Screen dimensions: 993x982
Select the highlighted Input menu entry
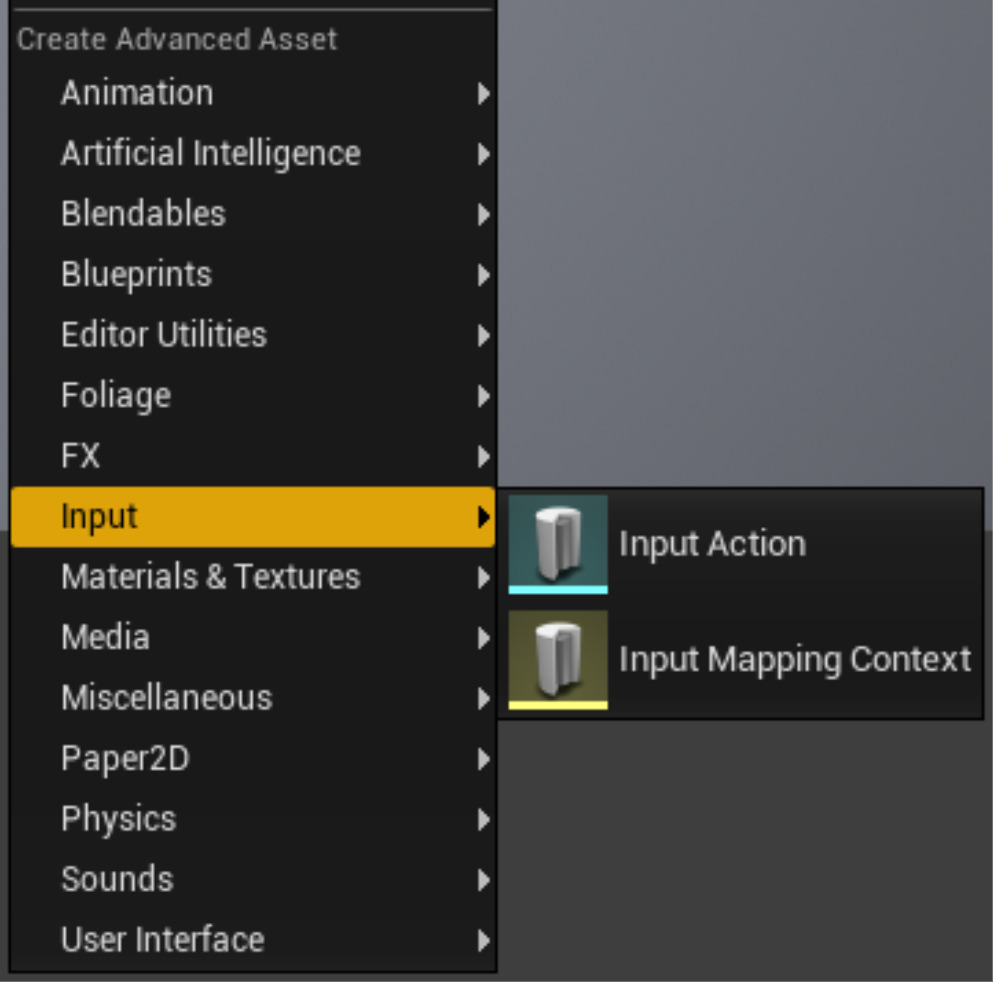[253, 517]
